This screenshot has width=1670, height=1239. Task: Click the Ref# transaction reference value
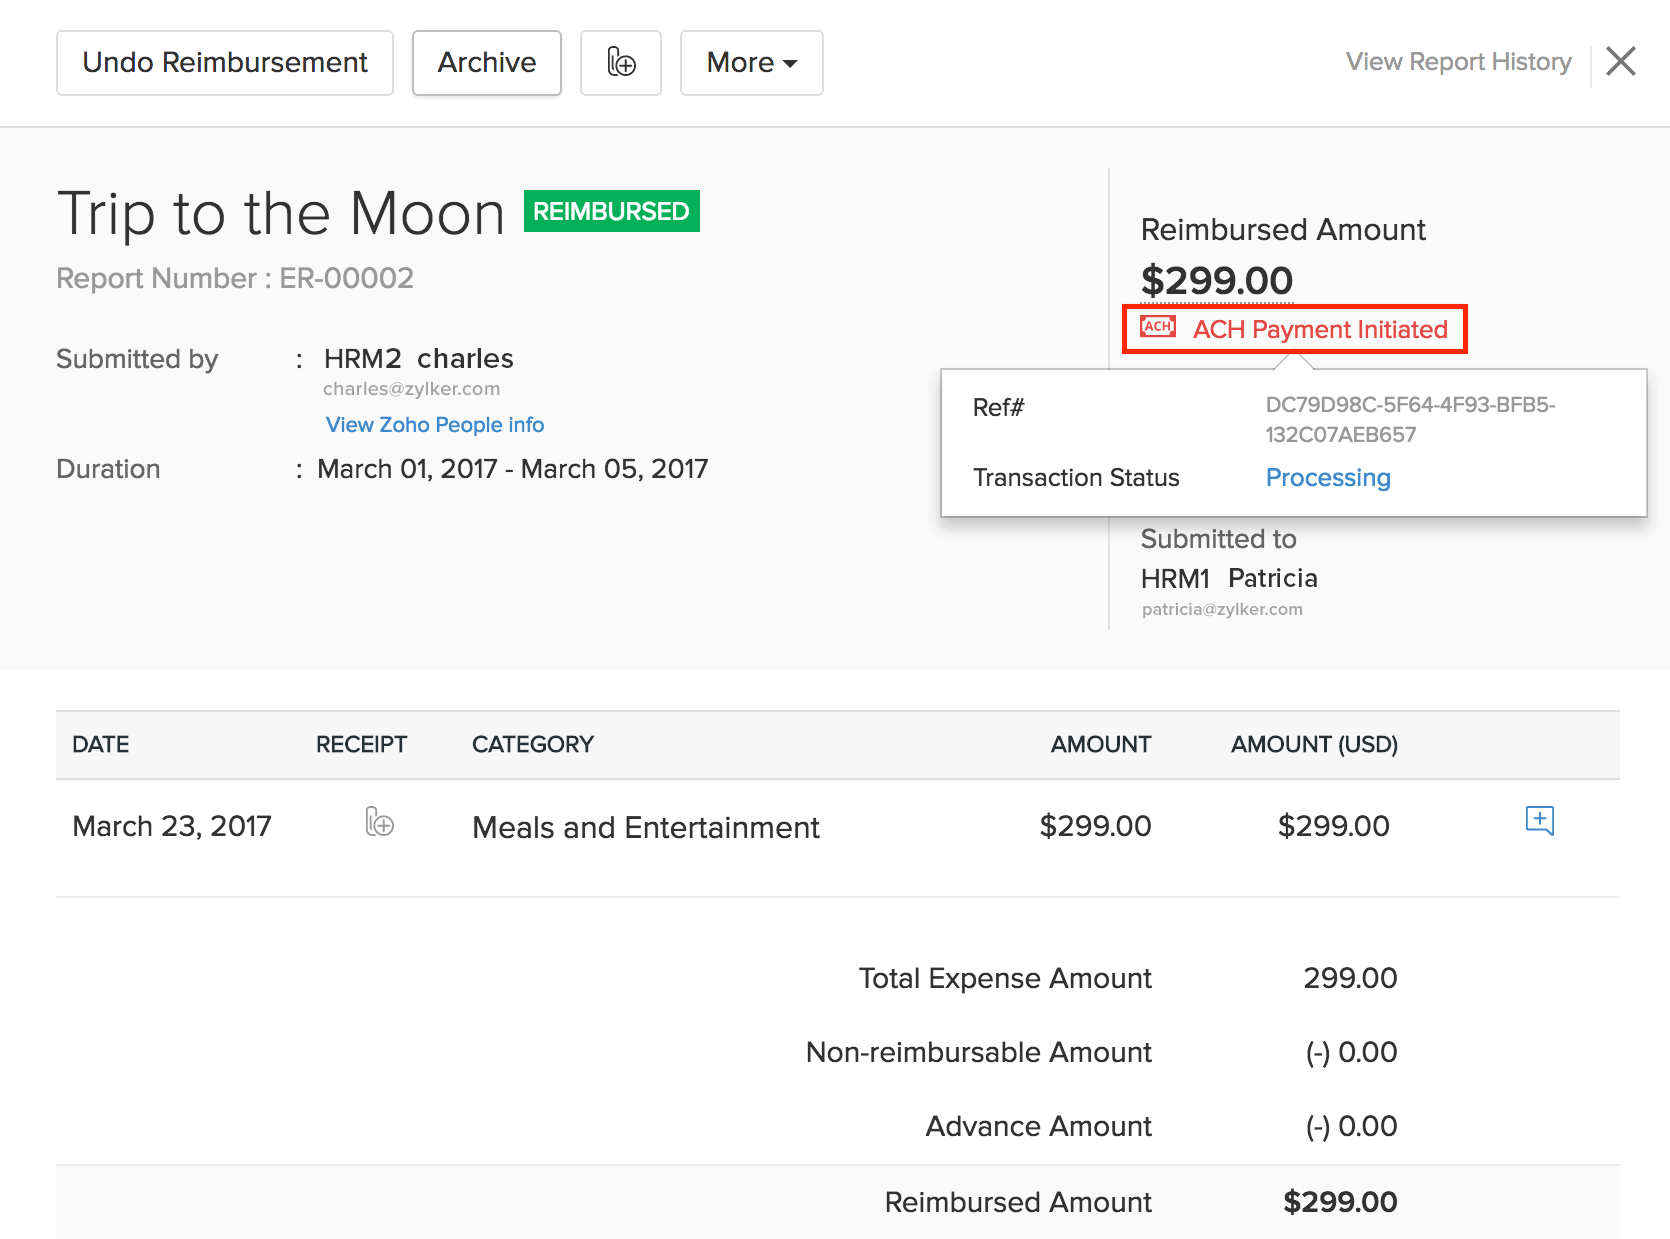pos(1406,420)
